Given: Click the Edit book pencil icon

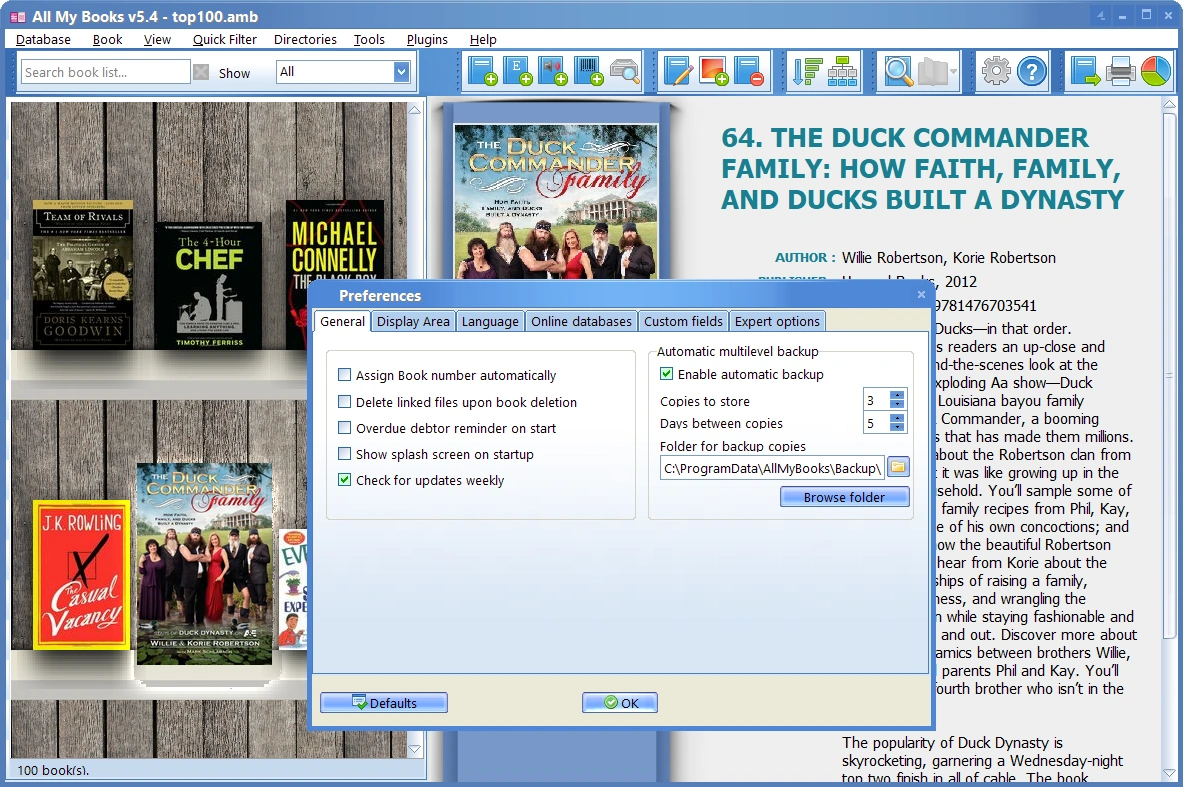Looking at the screenshot, I should point(678,71).
